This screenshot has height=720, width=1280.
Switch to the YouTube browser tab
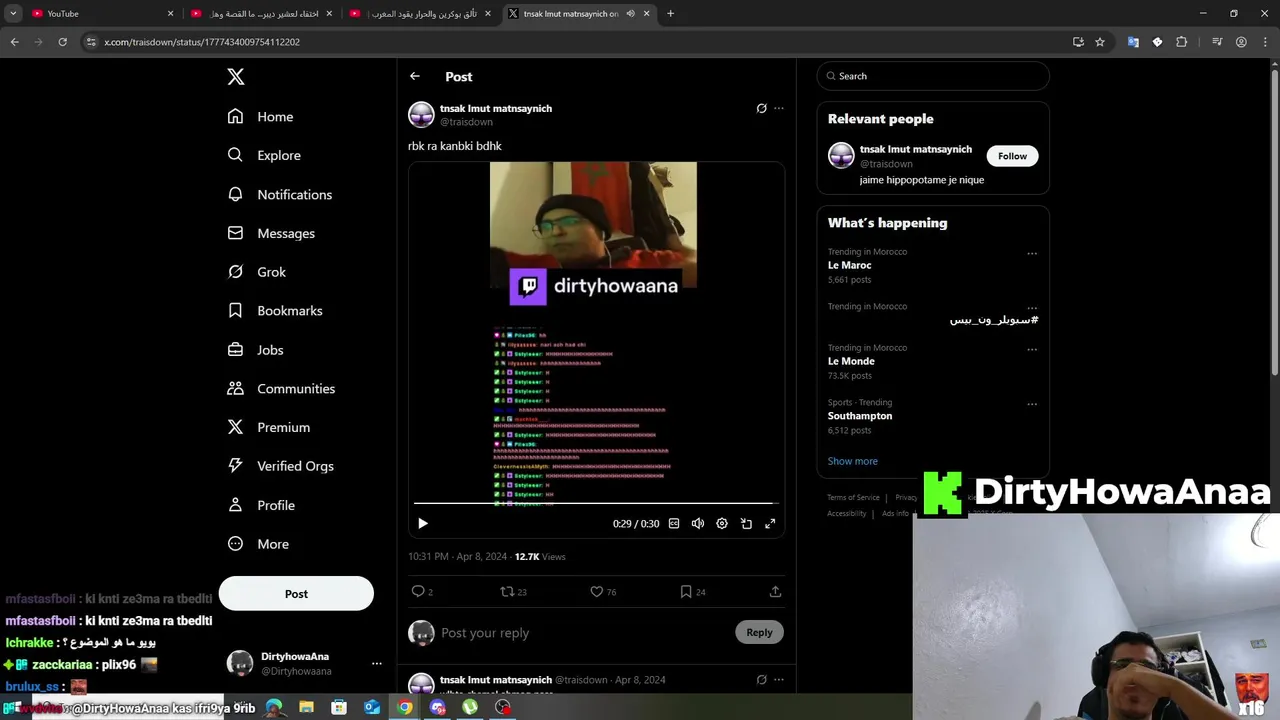click(102, 13)
